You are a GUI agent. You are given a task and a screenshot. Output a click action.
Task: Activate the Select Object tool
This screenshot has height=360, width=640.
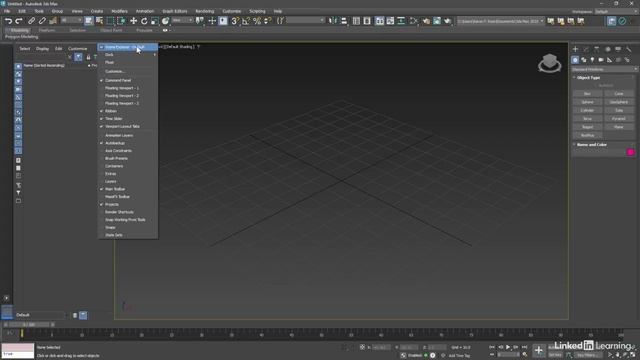coord(89,21)
